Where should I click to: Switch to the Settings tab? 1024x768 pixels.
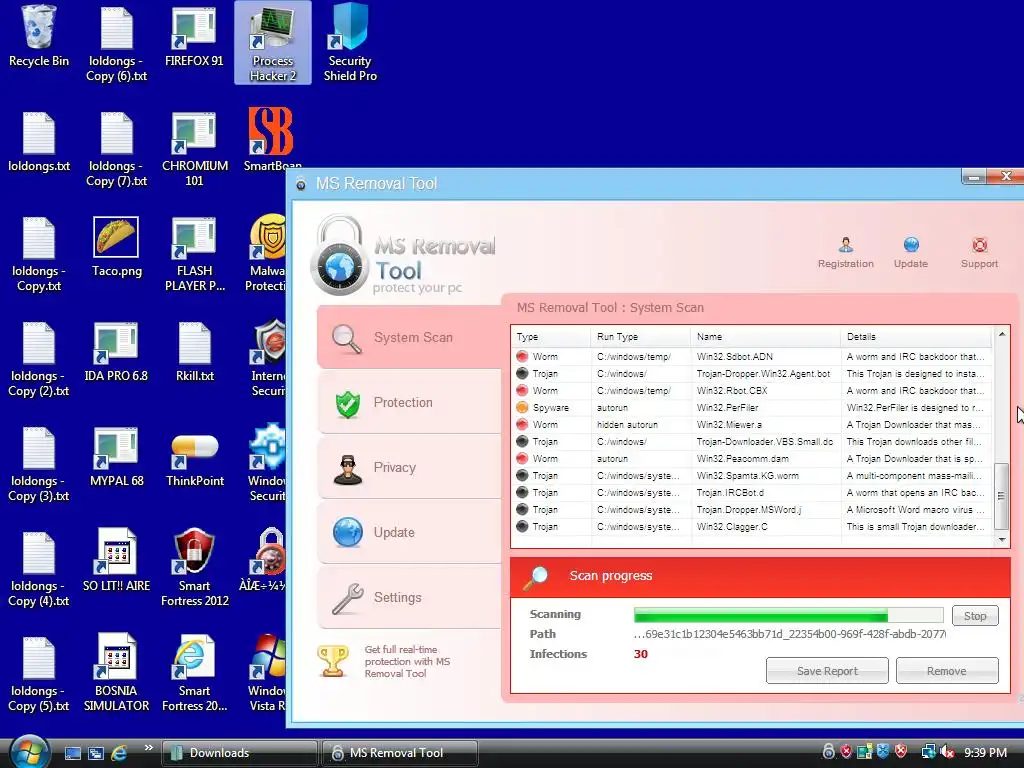click(x=410, y=597)
